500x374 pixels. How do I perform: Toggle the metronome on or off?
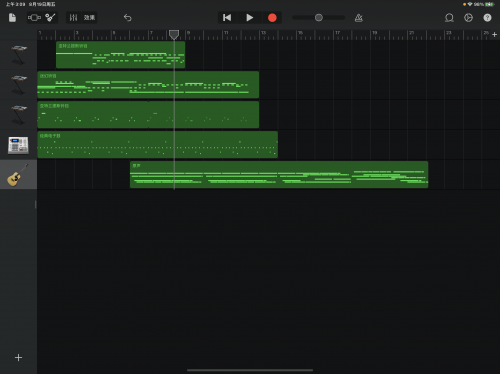pos(359,18)
